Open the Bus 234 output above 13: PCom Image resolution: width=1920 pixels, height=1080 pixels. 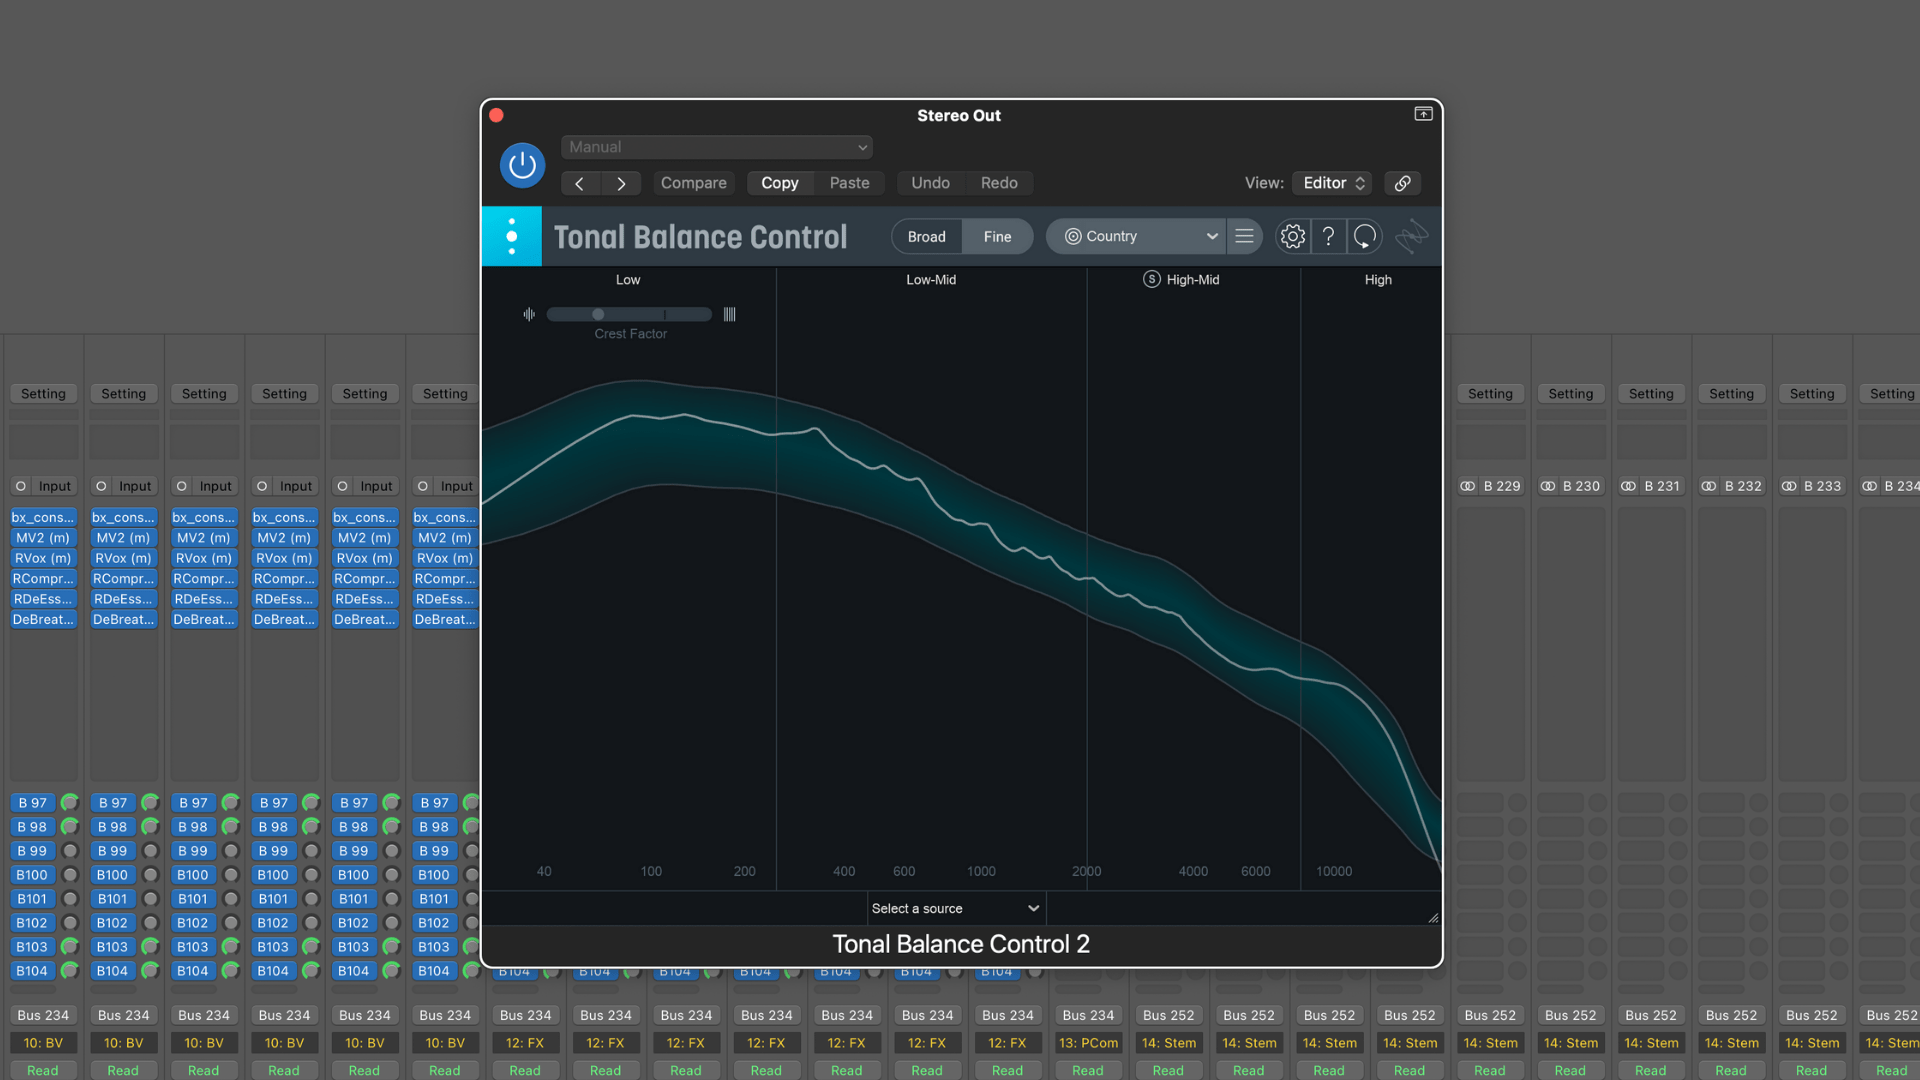[1088, 1015]
